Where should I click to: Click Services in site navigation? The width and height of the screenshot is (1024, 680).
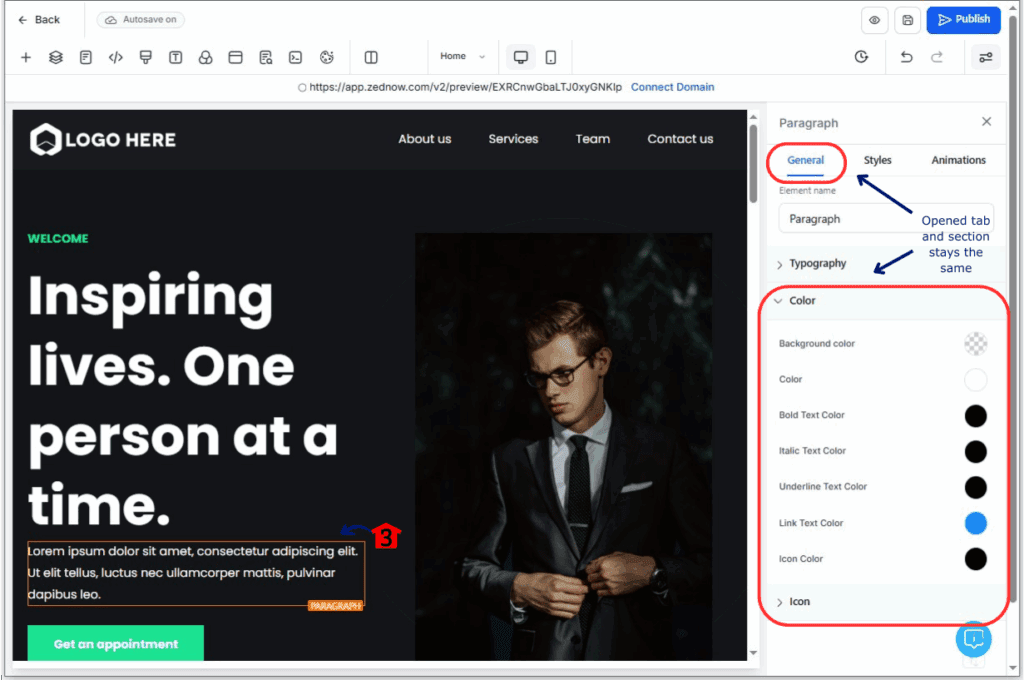pos(513,139)
